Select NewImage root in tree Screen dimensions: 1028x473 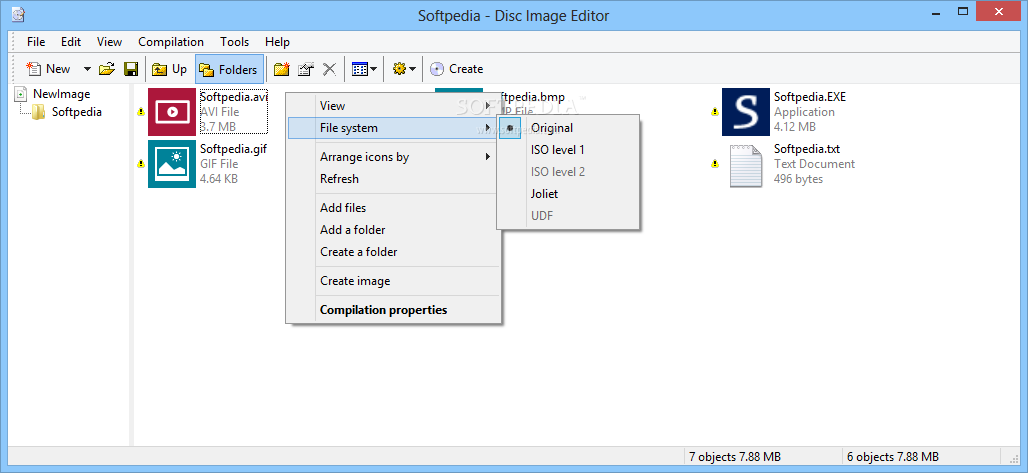[x=61, y=94]
